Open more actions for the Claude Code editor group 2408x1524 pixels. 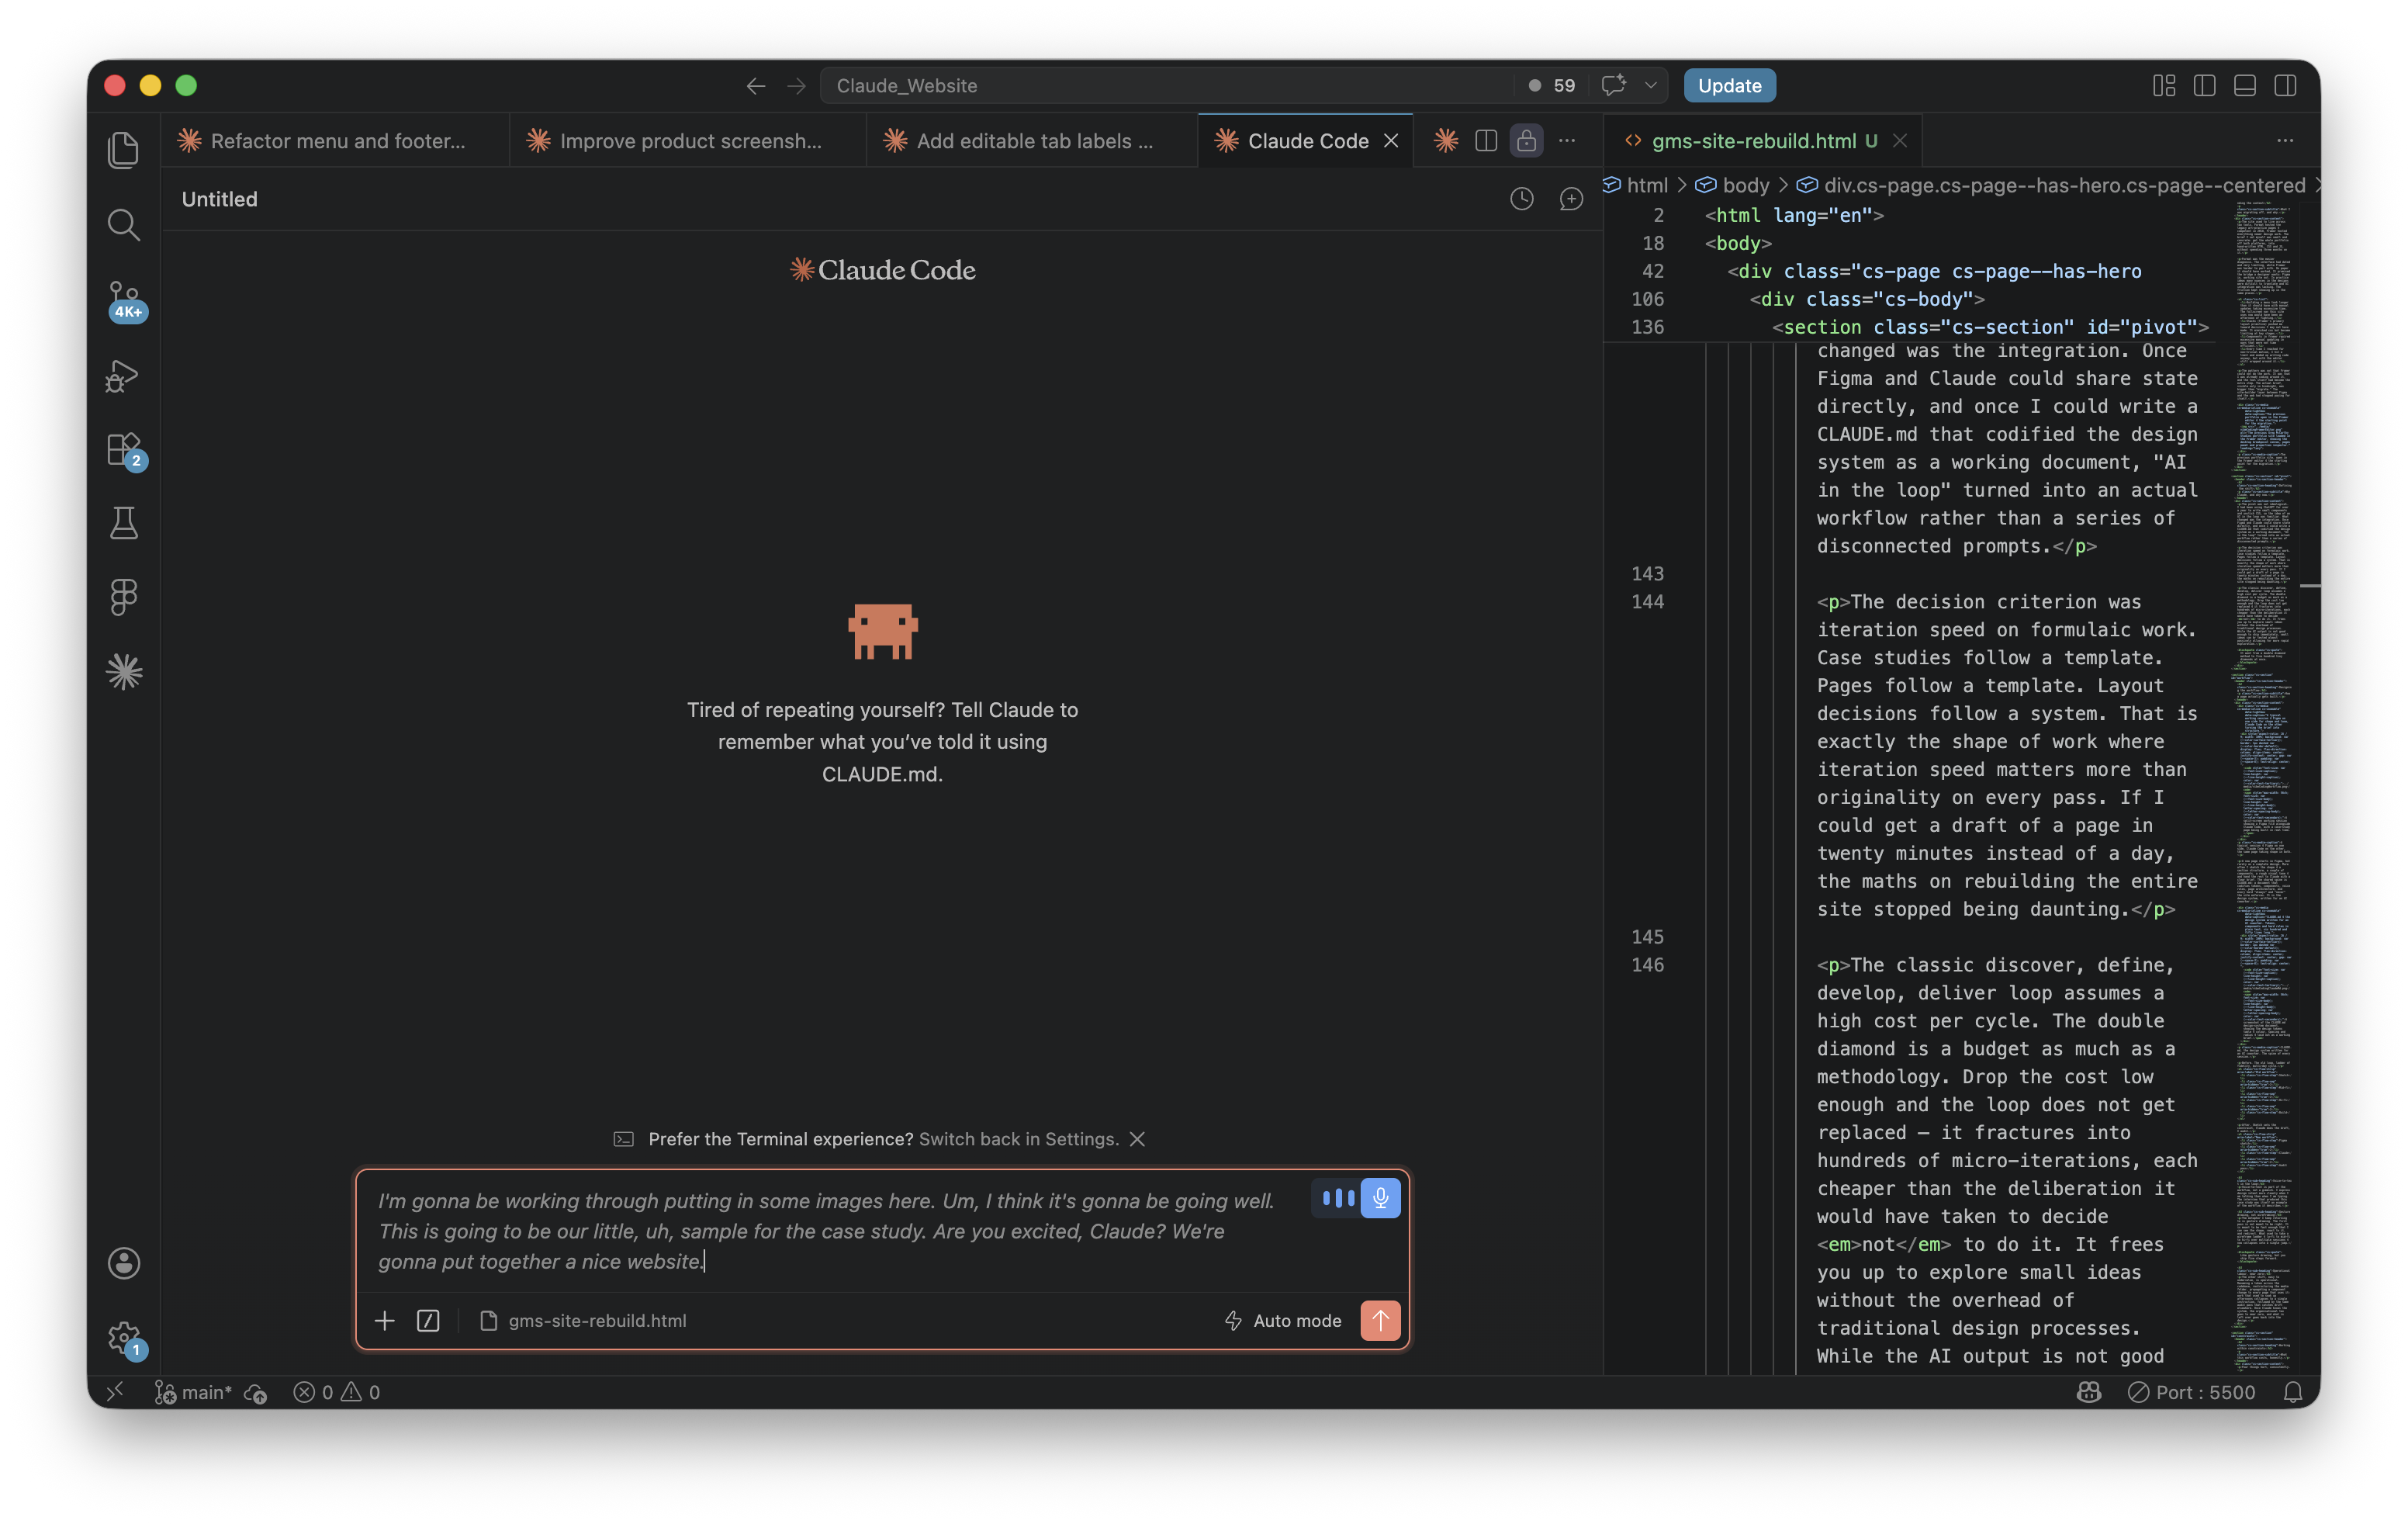coord(1567,141)
